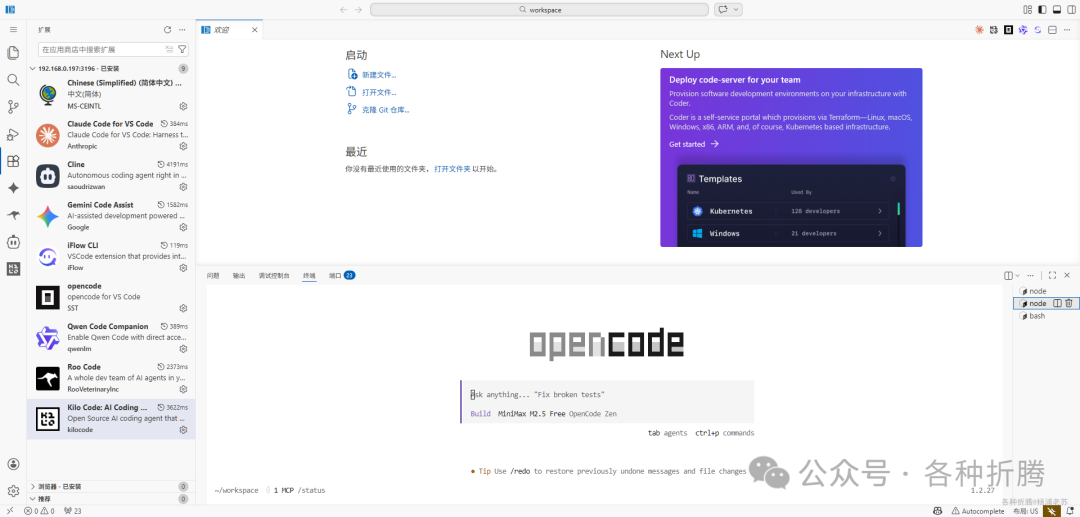
Task: Manage Kilo Code extension gear
Action: tap(183, 430)
